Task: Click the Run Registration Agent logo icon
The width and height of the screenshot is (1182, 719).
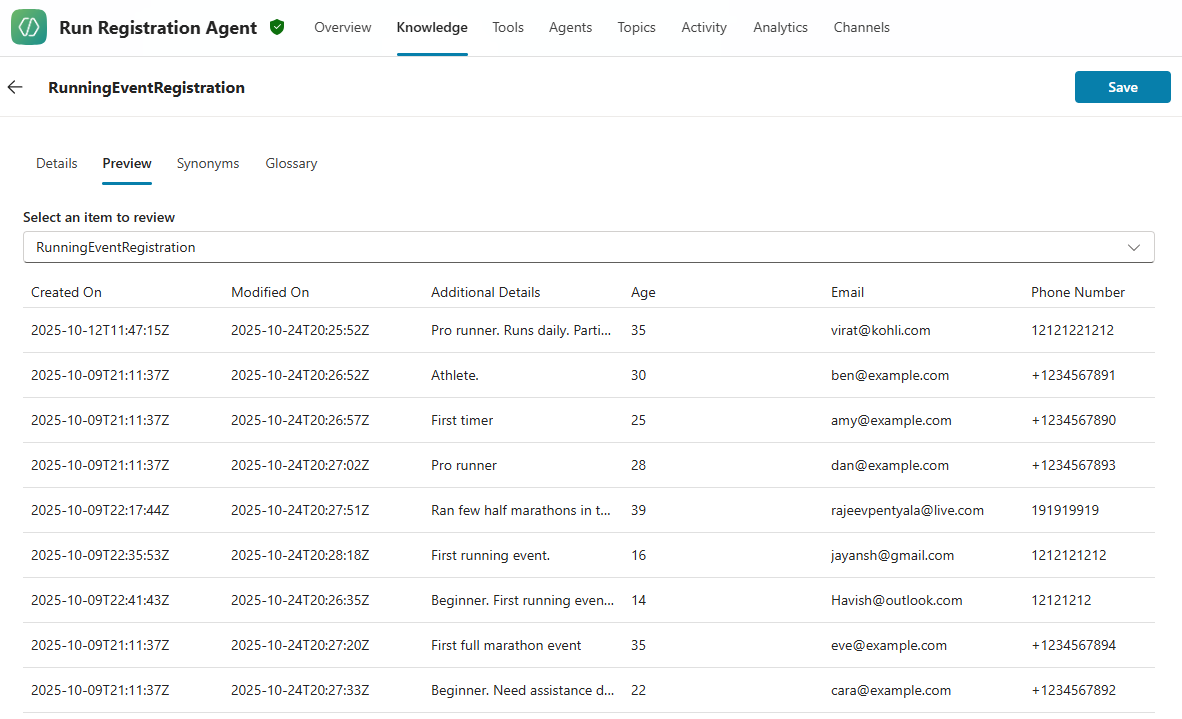Action: (29, 28)
